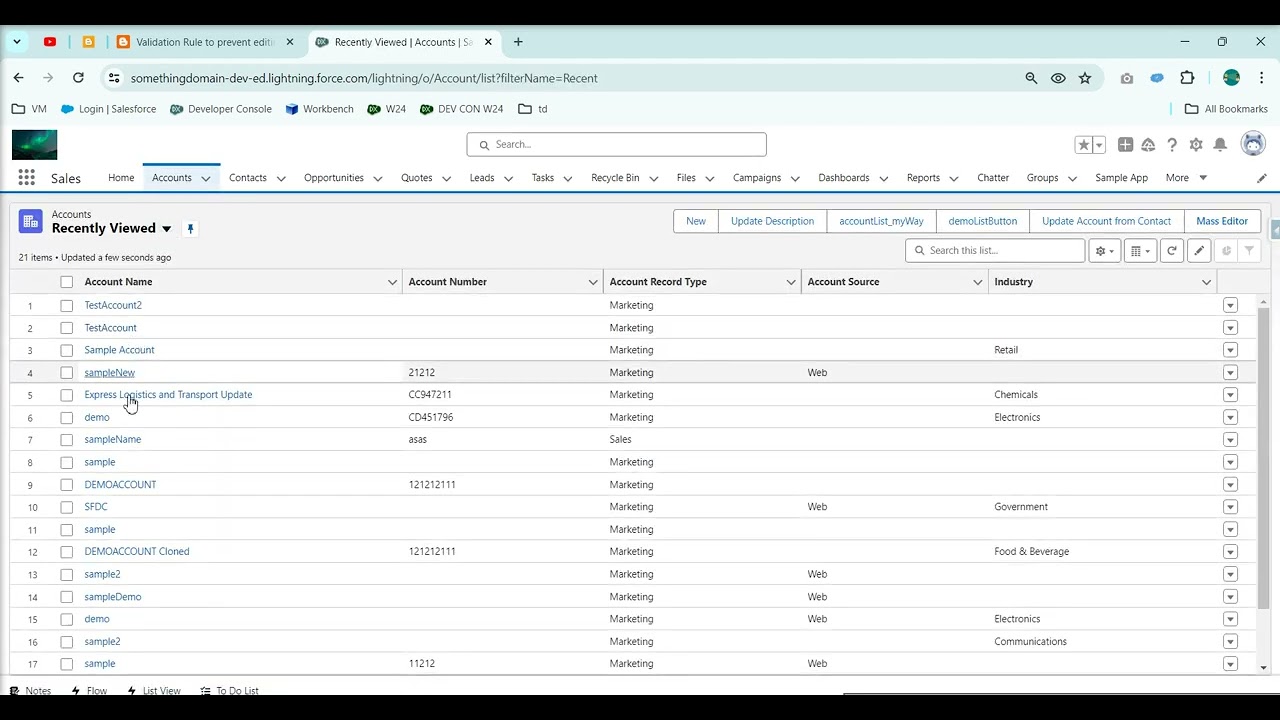Click the edit list pencil icon

[1199, 251]
